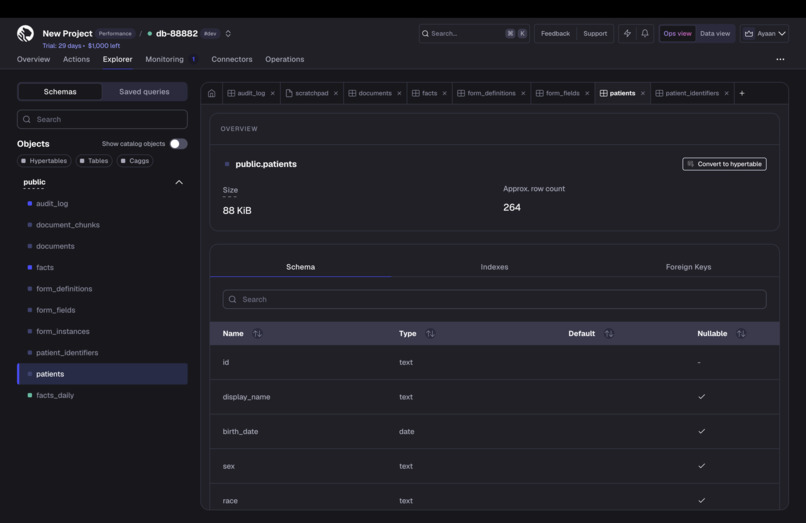The height and width of the screenshot is (523, 806).
Task: Open the Foreign Keys tab
Action: pyautogui.click(x=688, y=267)
